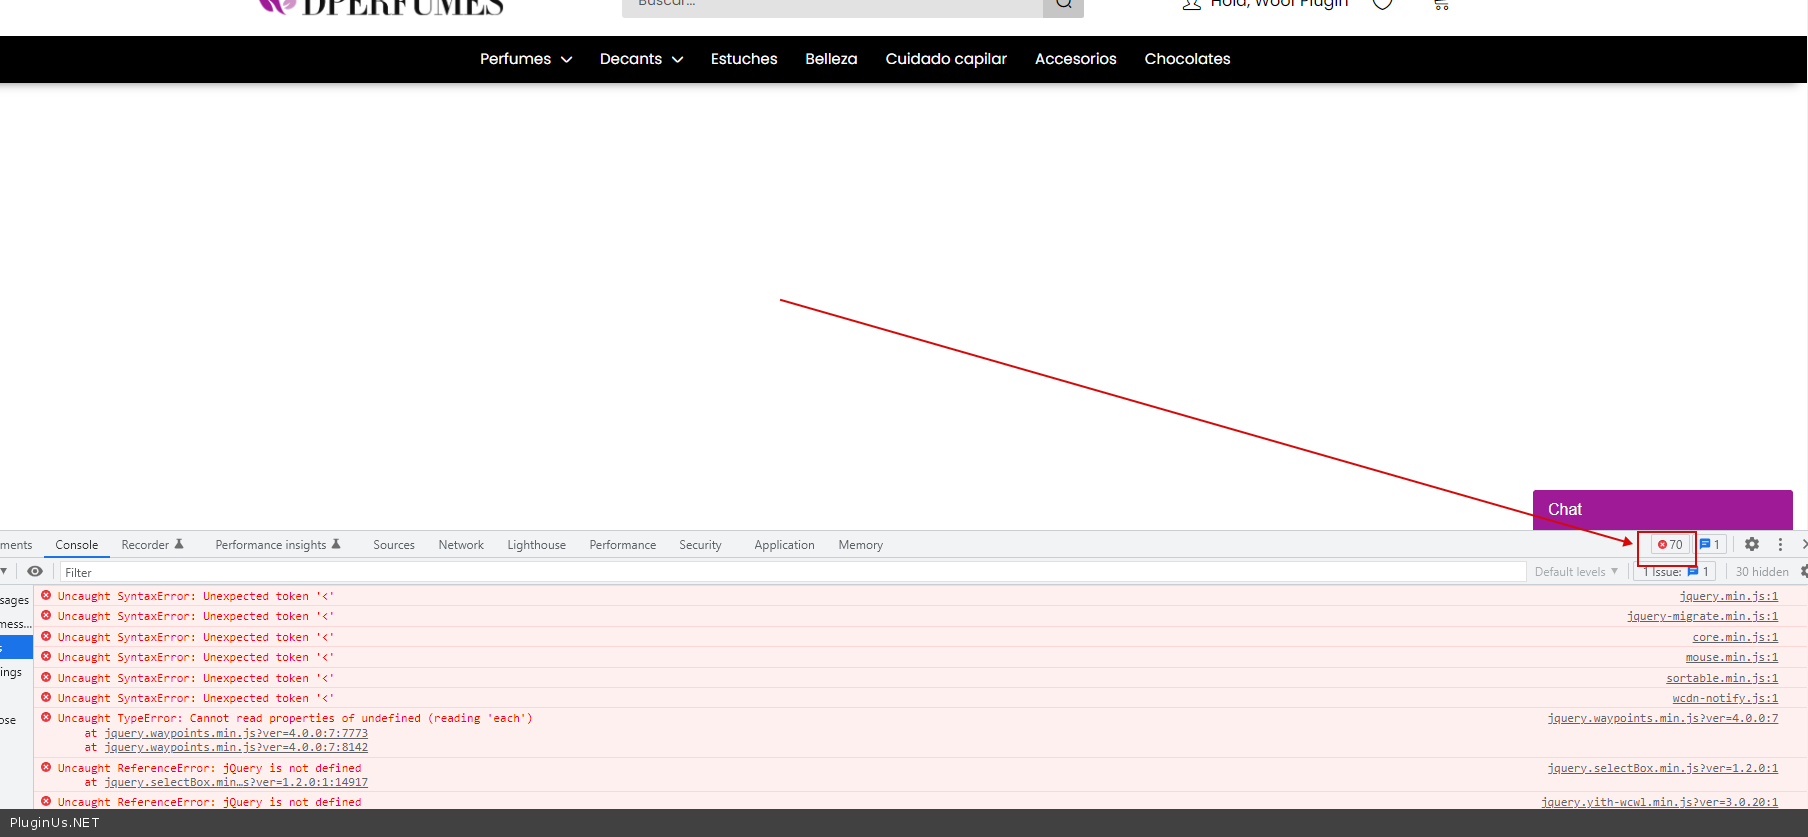The image size is (1808, 837).
Task: Switch to the Network tab
Action: tap(461, 545)
